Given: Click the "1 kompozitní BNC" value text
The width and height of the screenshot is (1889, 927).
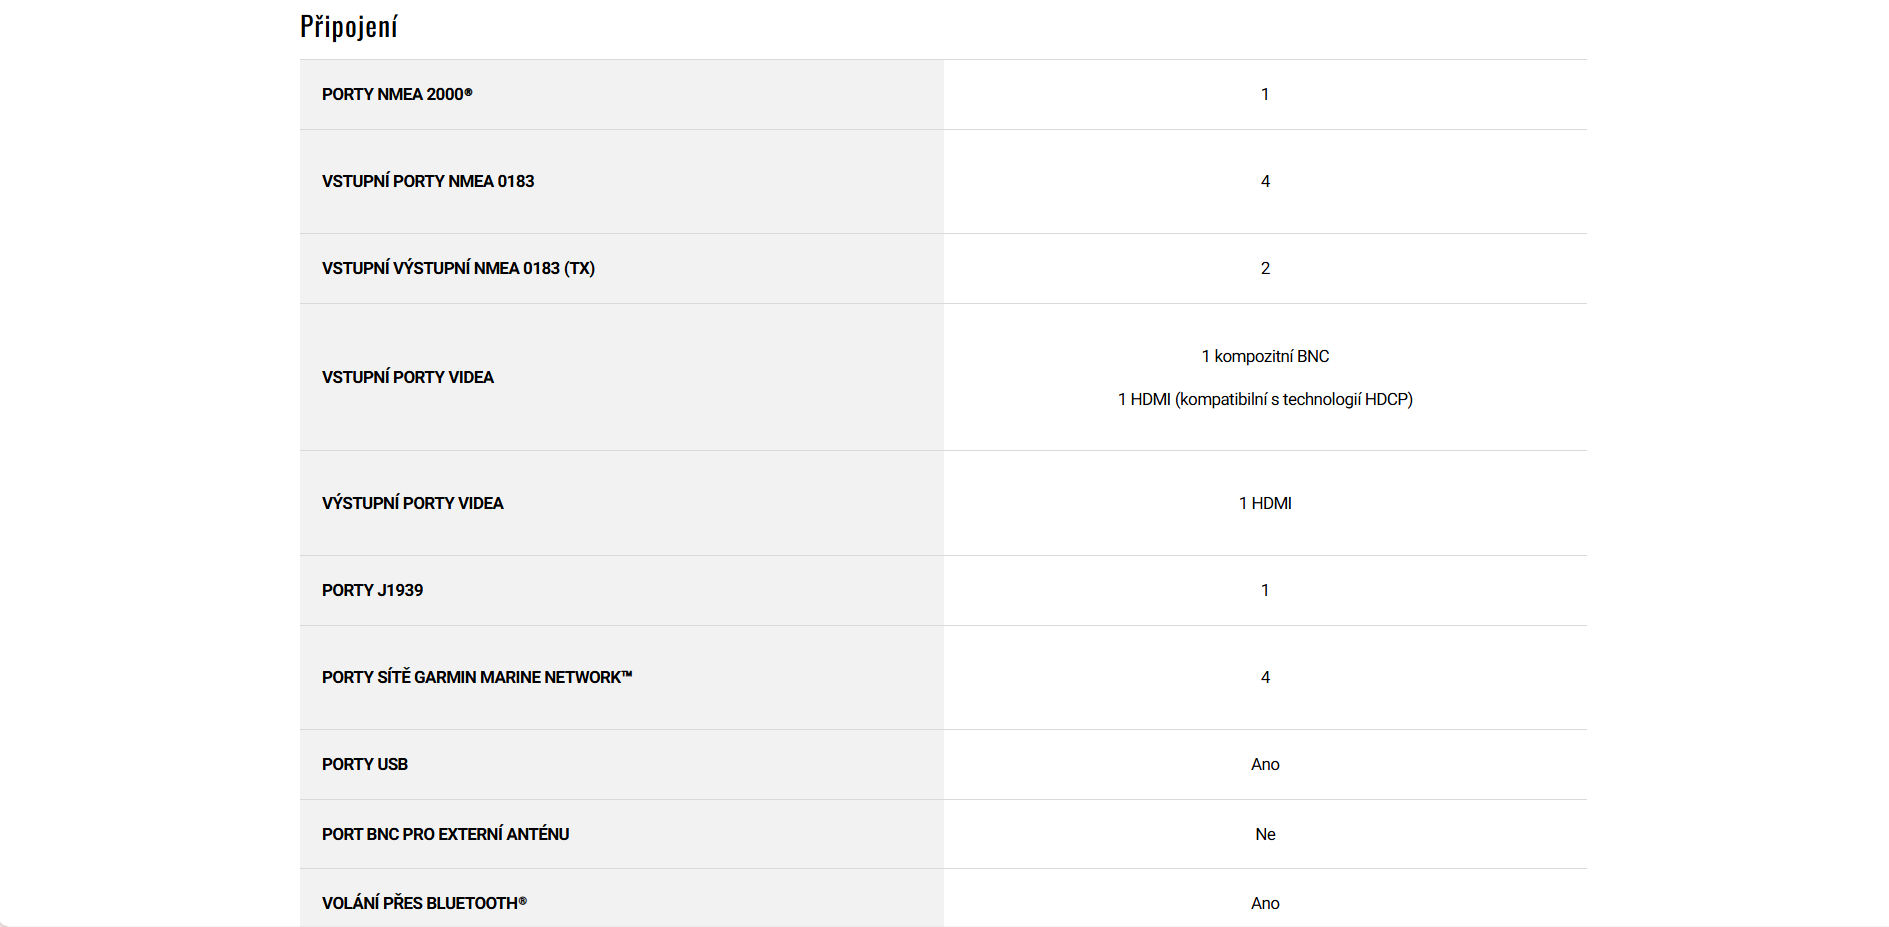Looking at the screenshot, I should 1265,356.
